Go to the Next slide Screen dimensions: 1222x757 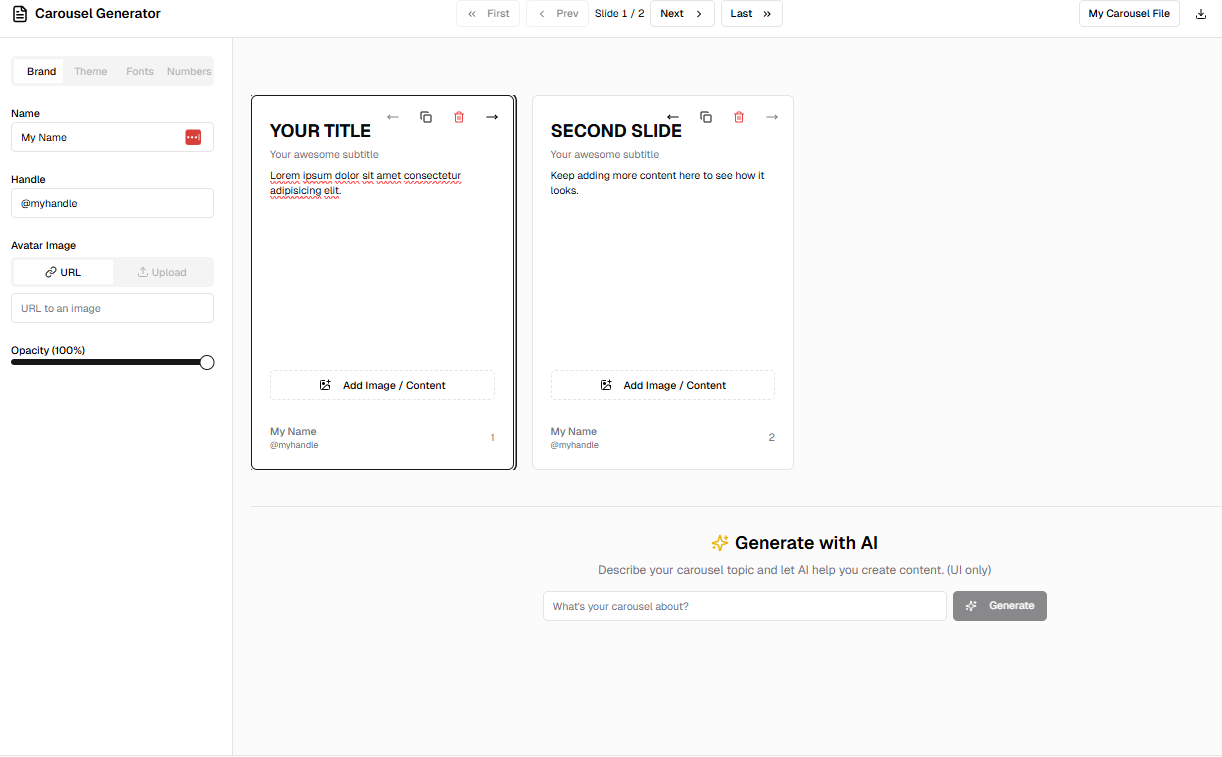click(682, 14)
